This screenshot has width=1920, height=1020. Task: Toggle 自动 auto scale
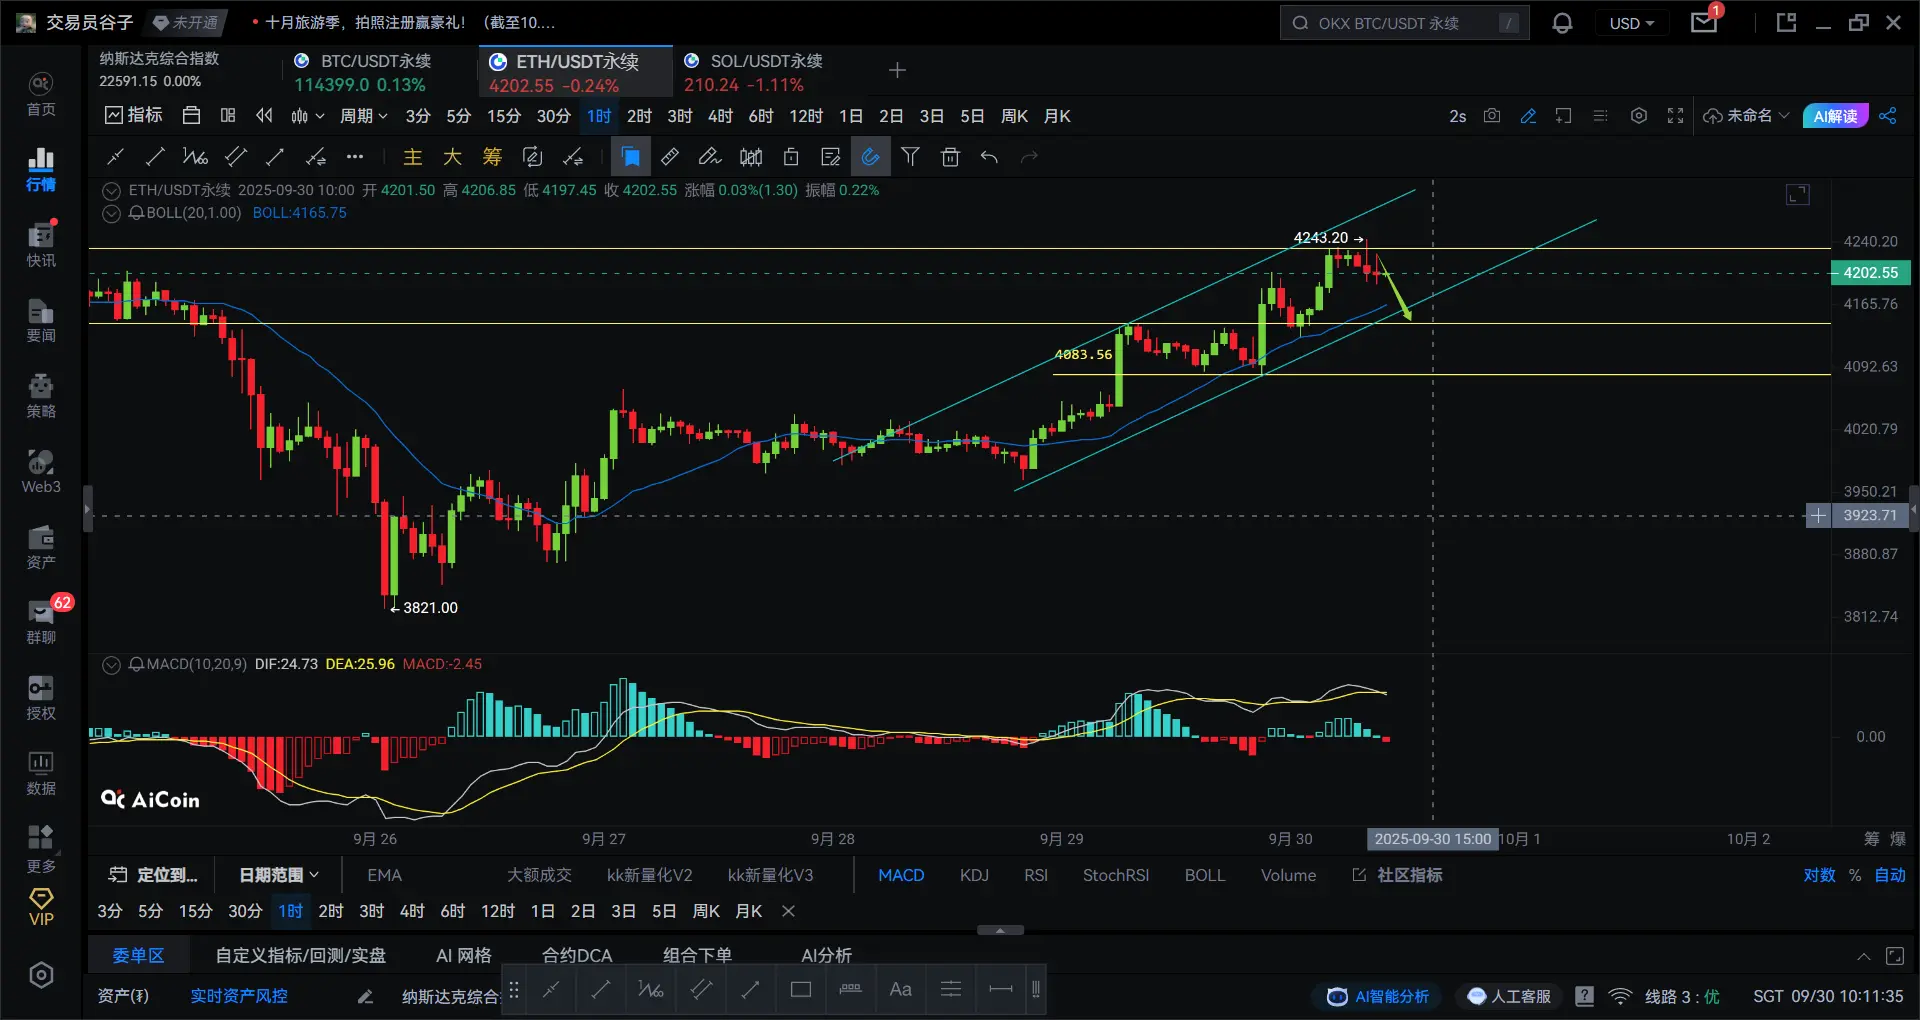(1890, 875)
